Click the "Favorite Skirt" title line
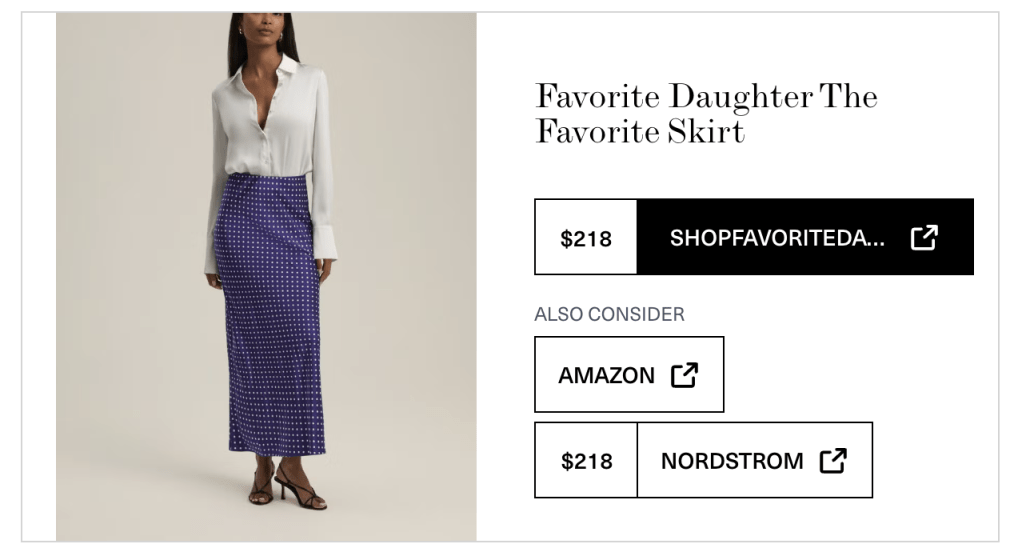The image size is (1022, 560). [x=640, y=132]
